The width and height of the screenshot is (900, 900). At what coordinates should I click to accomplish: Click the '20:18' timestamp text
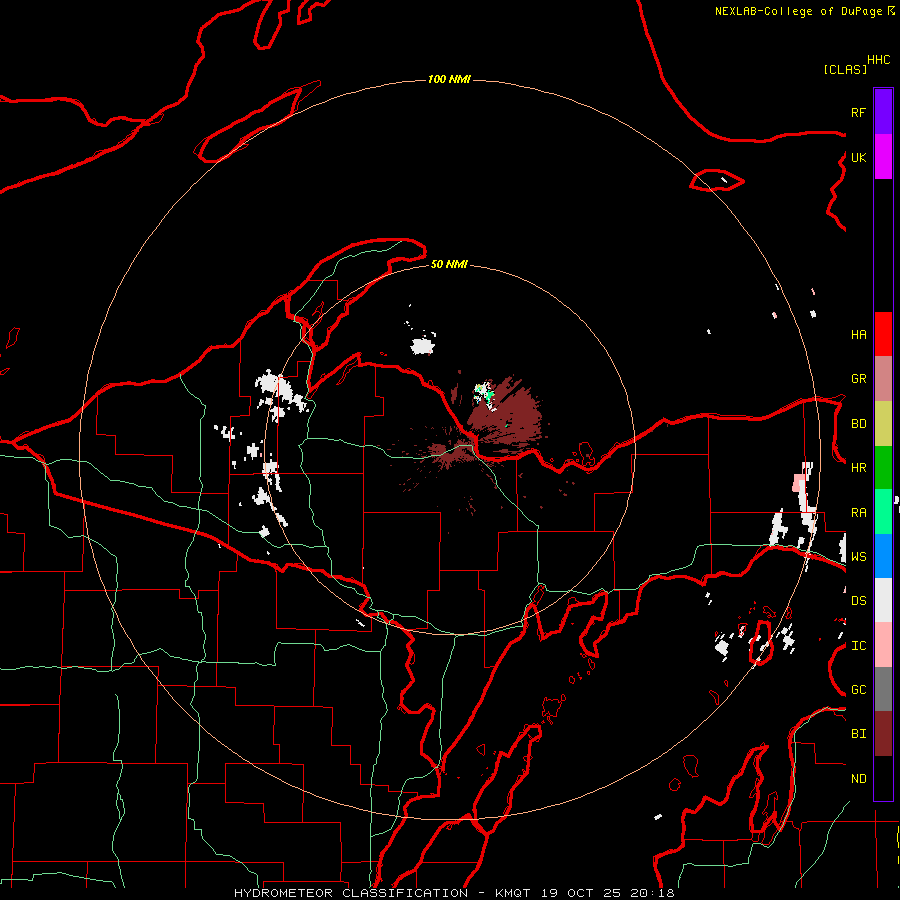(651, 893)
